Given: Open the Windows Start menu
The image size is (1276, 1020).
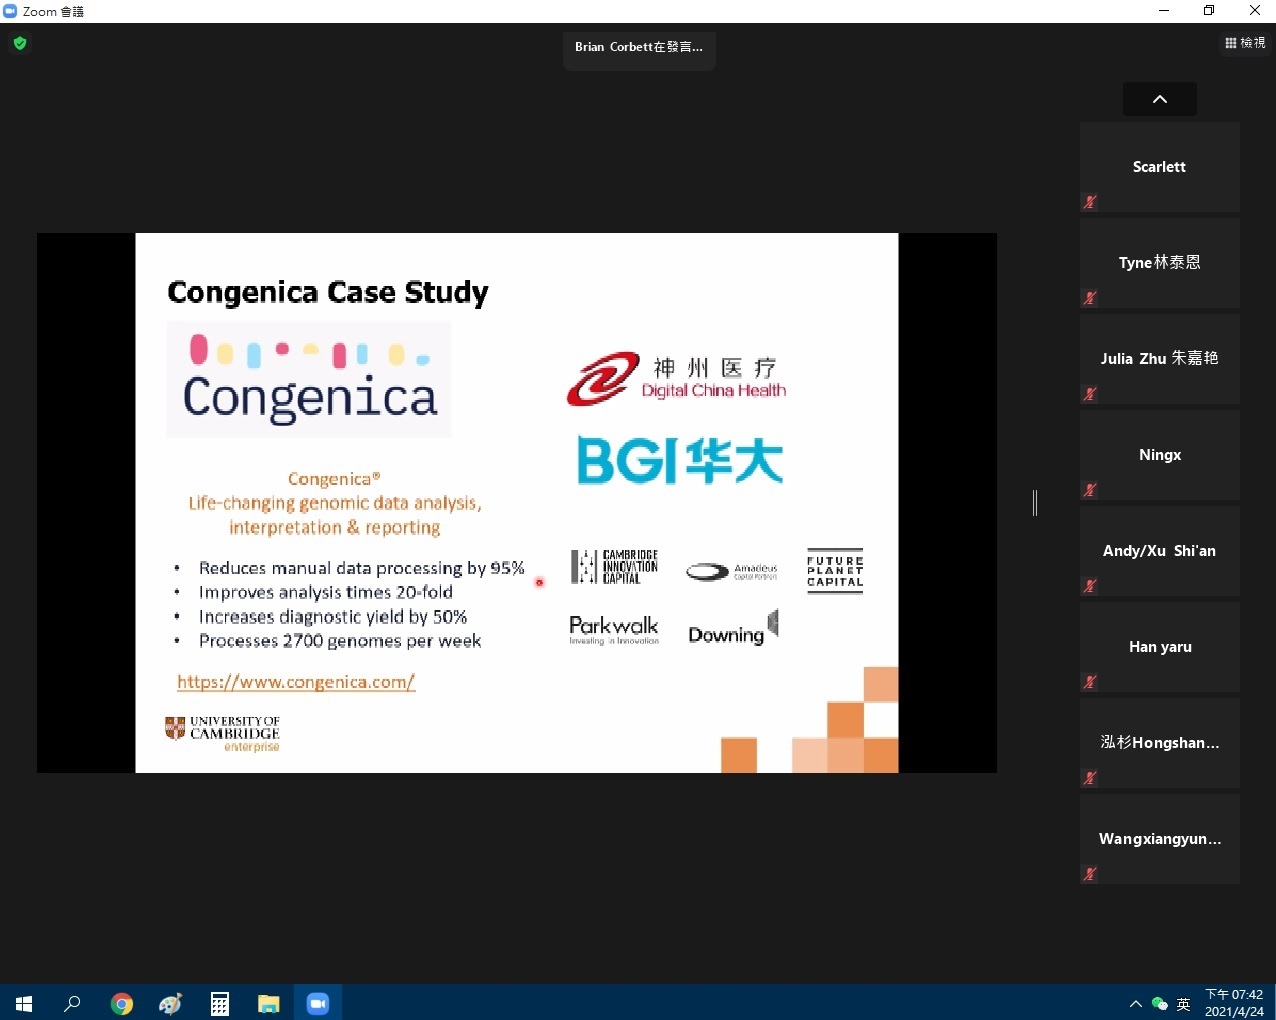Looking at the screenshot, I should pyautogui.click(x=24, y=1003).
